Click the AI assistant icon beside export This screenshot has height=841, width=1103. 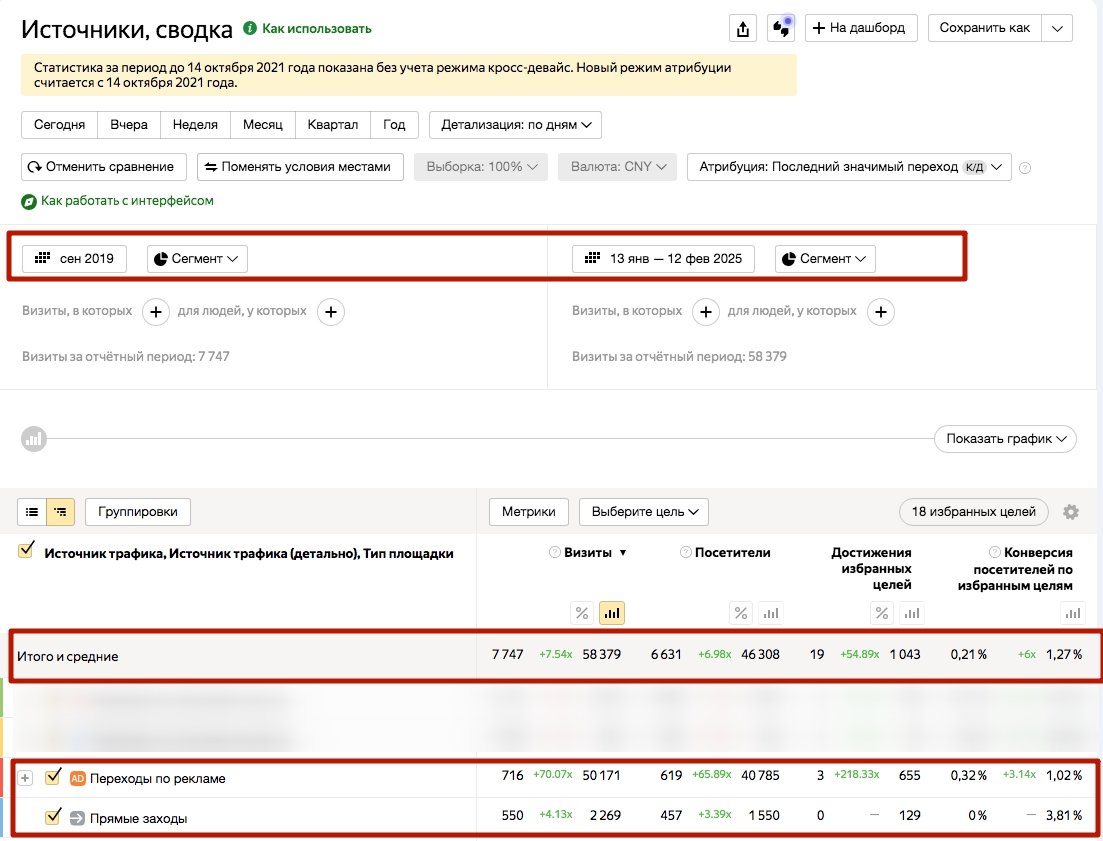coord(780,28)
